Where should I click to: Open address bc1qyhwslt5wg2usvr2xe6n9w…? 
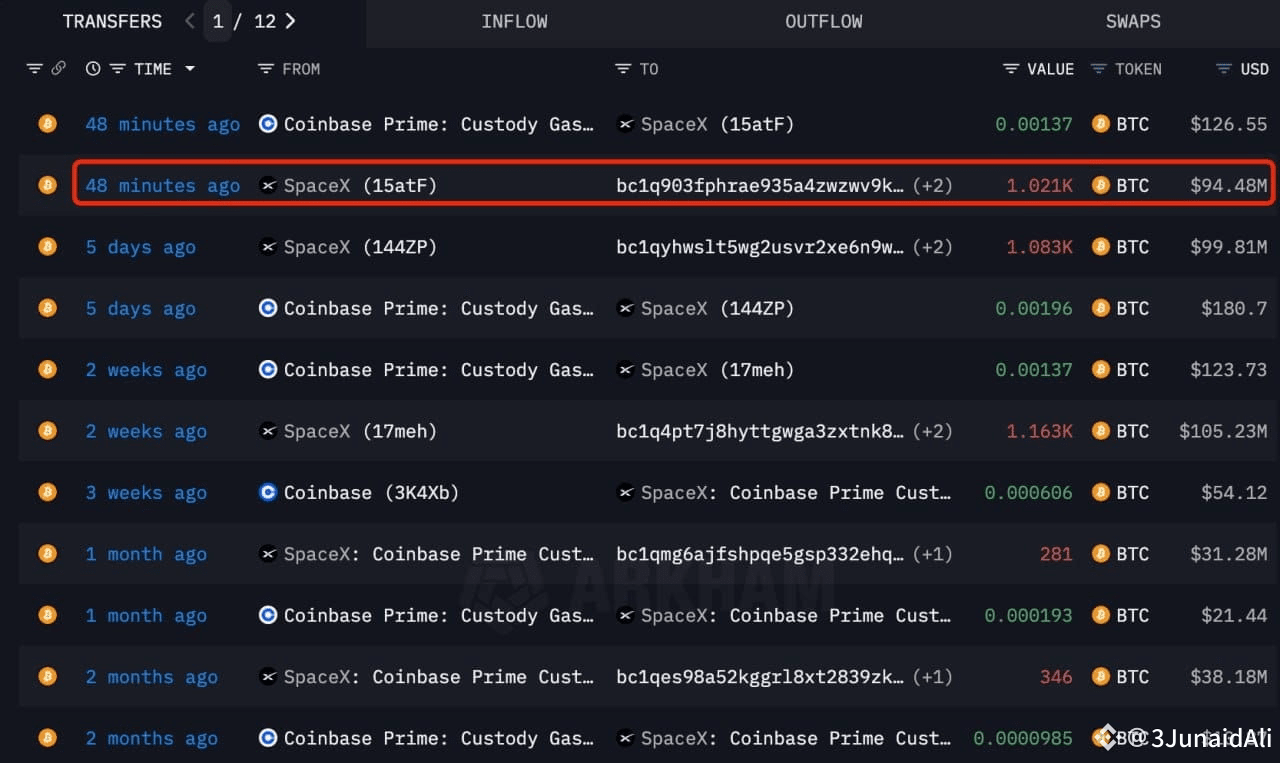coord(760,247)
